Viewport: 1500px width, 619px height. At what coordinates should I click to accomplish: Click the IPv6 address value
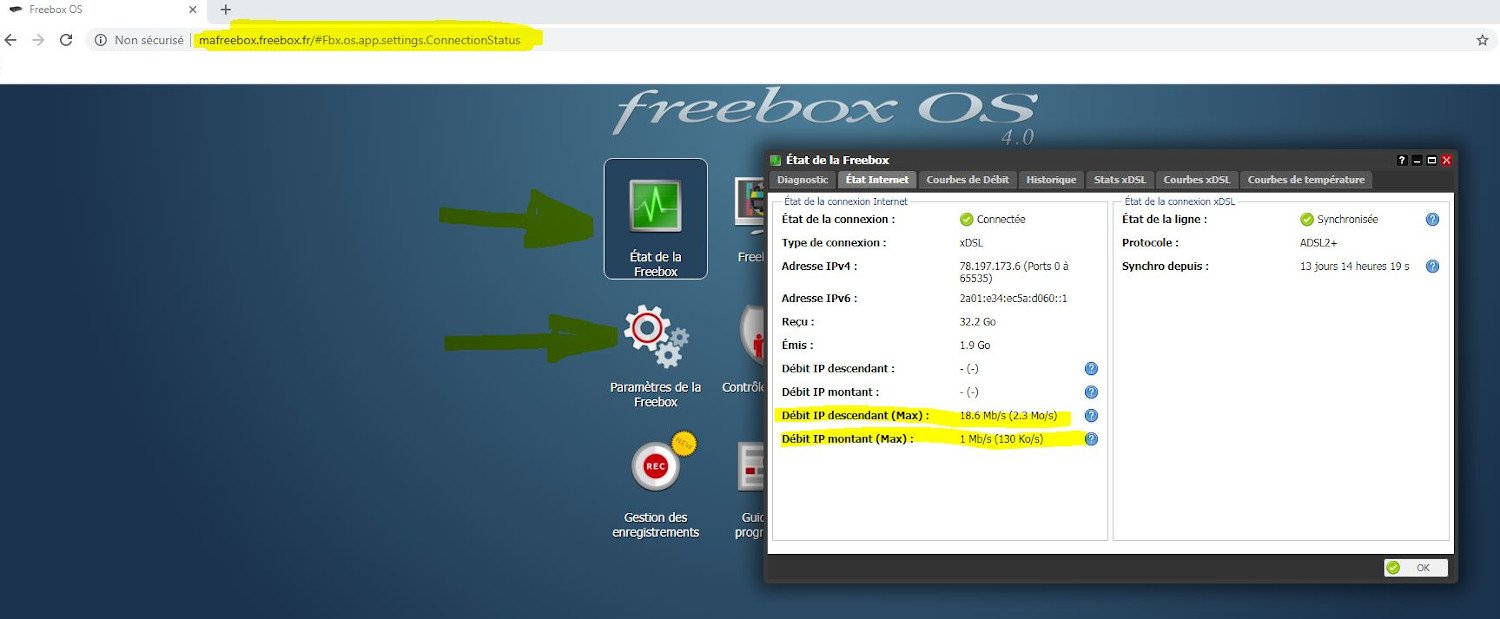pos(1013,298)
